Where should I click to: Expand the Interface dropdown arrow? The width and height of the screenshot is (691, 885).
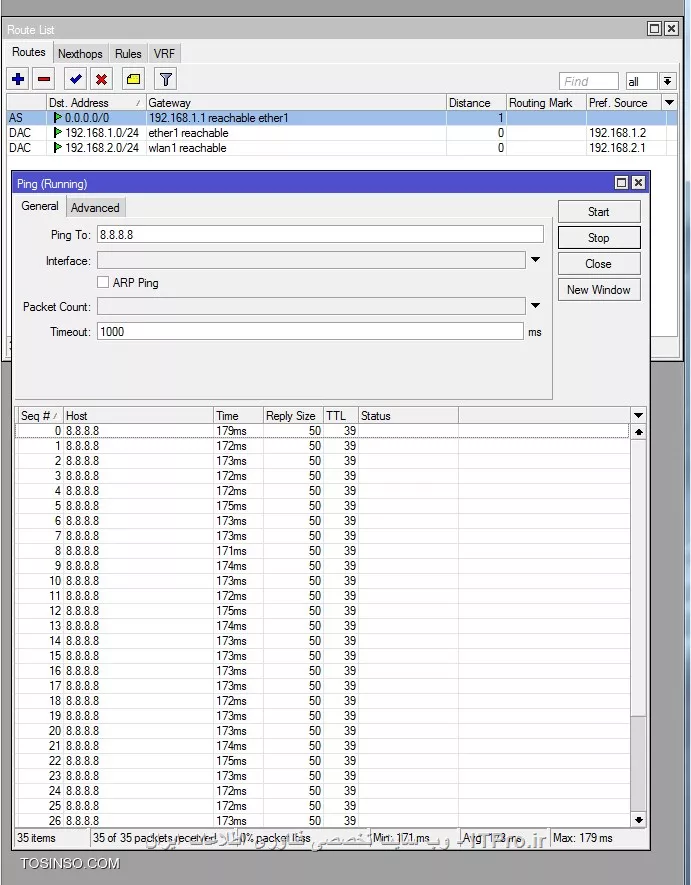[x=535, y=260]
